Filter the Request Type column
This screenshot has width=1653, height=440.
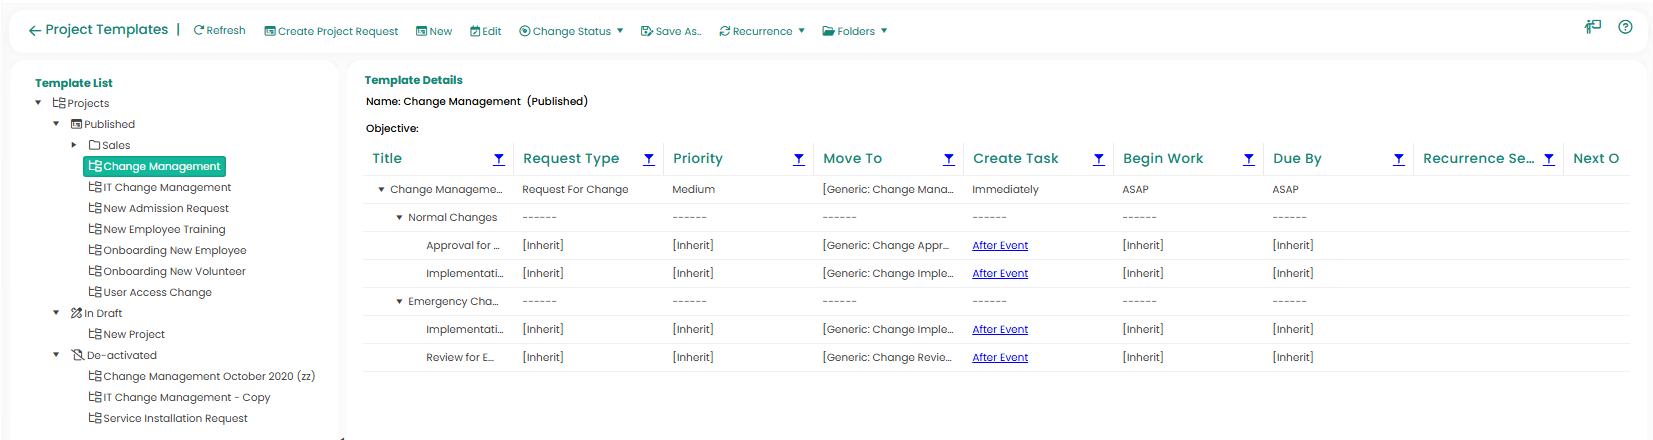(x=649, y=159)
